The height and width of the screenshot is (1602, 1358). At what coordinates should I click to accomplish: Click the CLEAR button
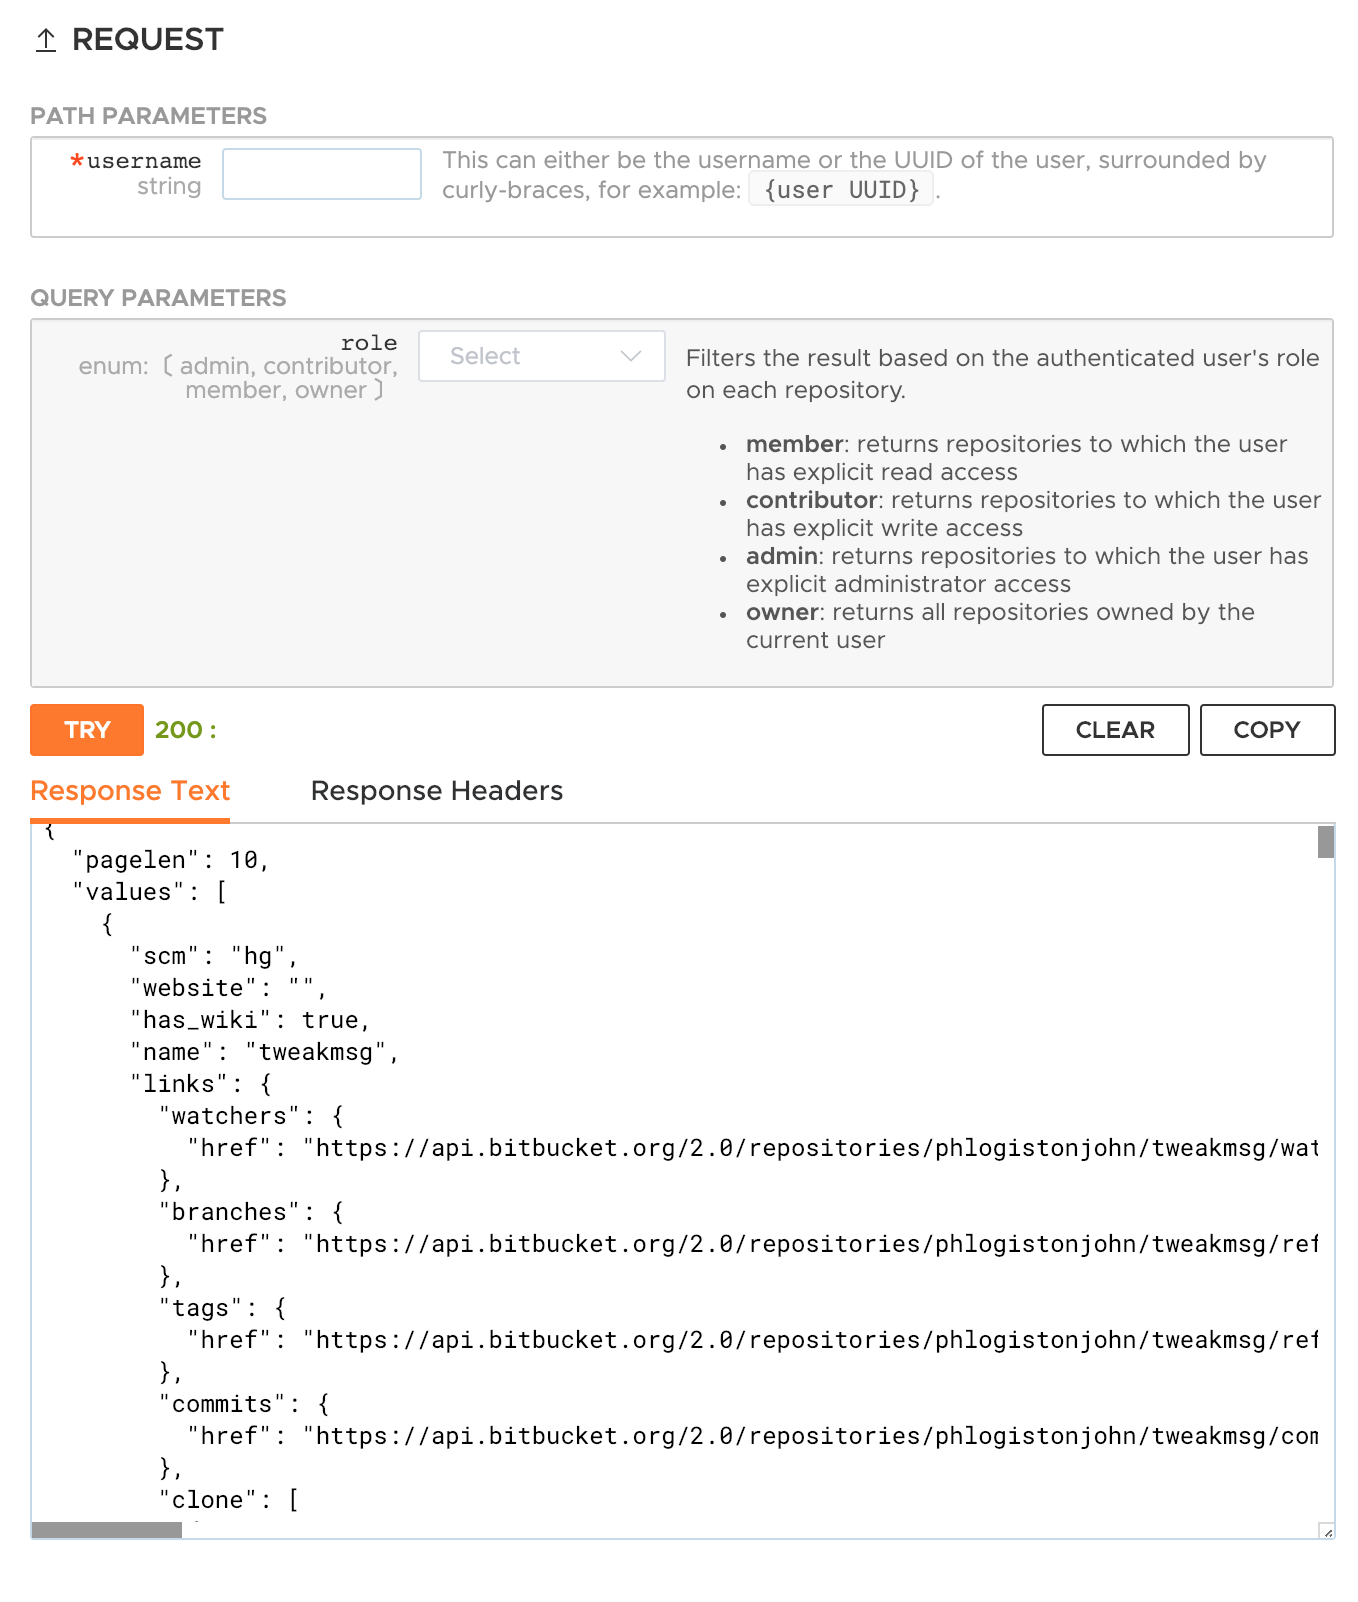click(1115, 730)
